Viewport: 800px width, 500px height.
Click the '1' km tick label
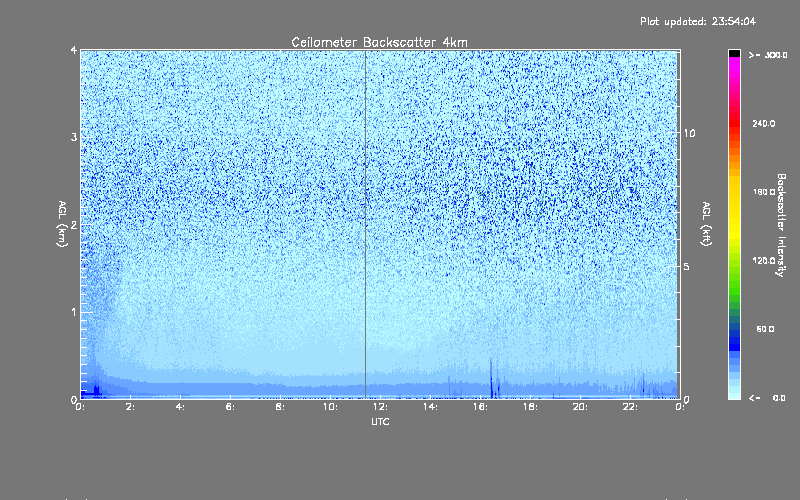[74, 312]
